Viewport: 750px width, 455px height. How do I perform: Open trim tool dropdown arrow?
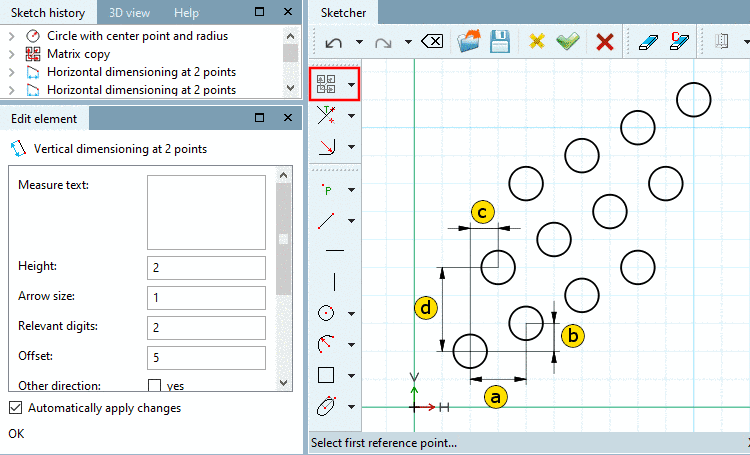(352, 116)
